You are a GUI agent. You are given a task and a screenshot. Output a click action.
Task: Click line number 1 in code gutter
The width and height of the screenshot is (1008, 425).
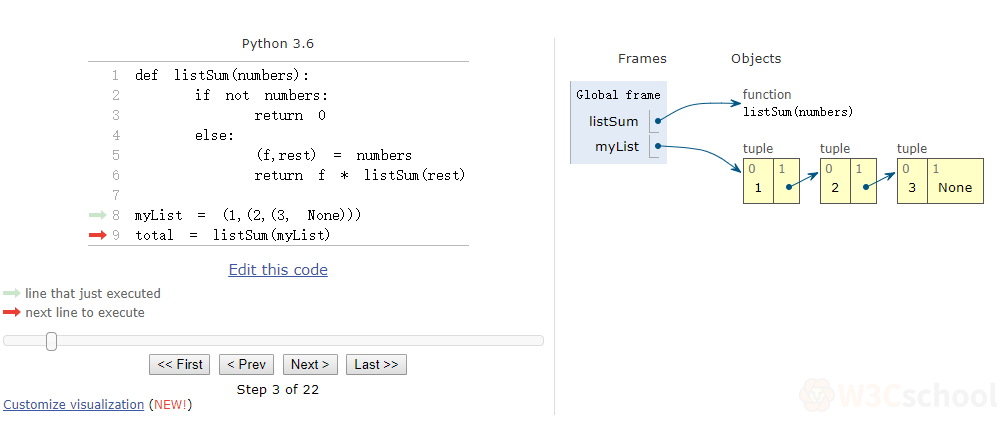[115, 75]
